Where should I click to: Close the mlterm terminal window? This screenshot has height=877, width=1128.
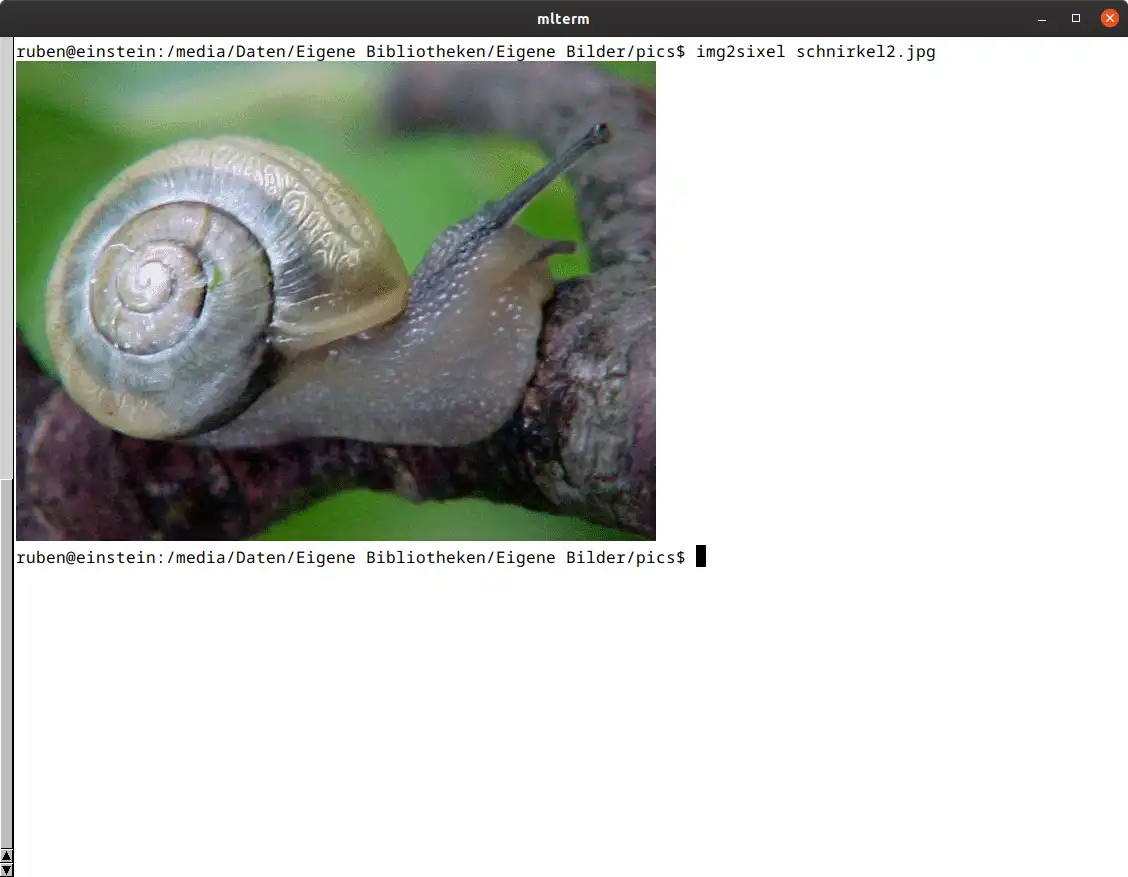[x=1110, y=18]
